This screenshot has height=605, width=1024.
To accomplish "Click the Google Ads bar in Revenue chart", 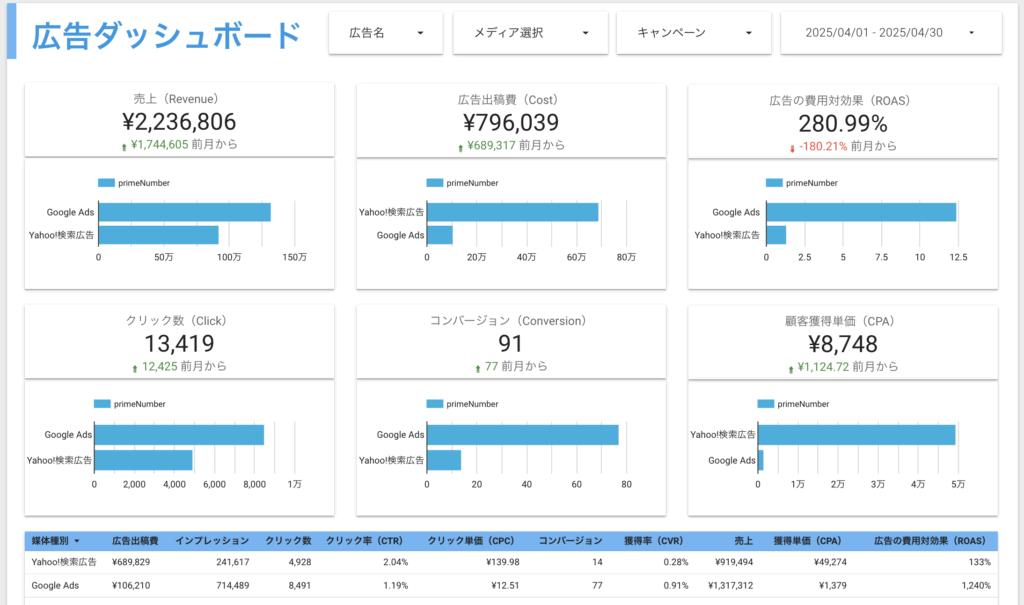I will (x=184, y=212).
